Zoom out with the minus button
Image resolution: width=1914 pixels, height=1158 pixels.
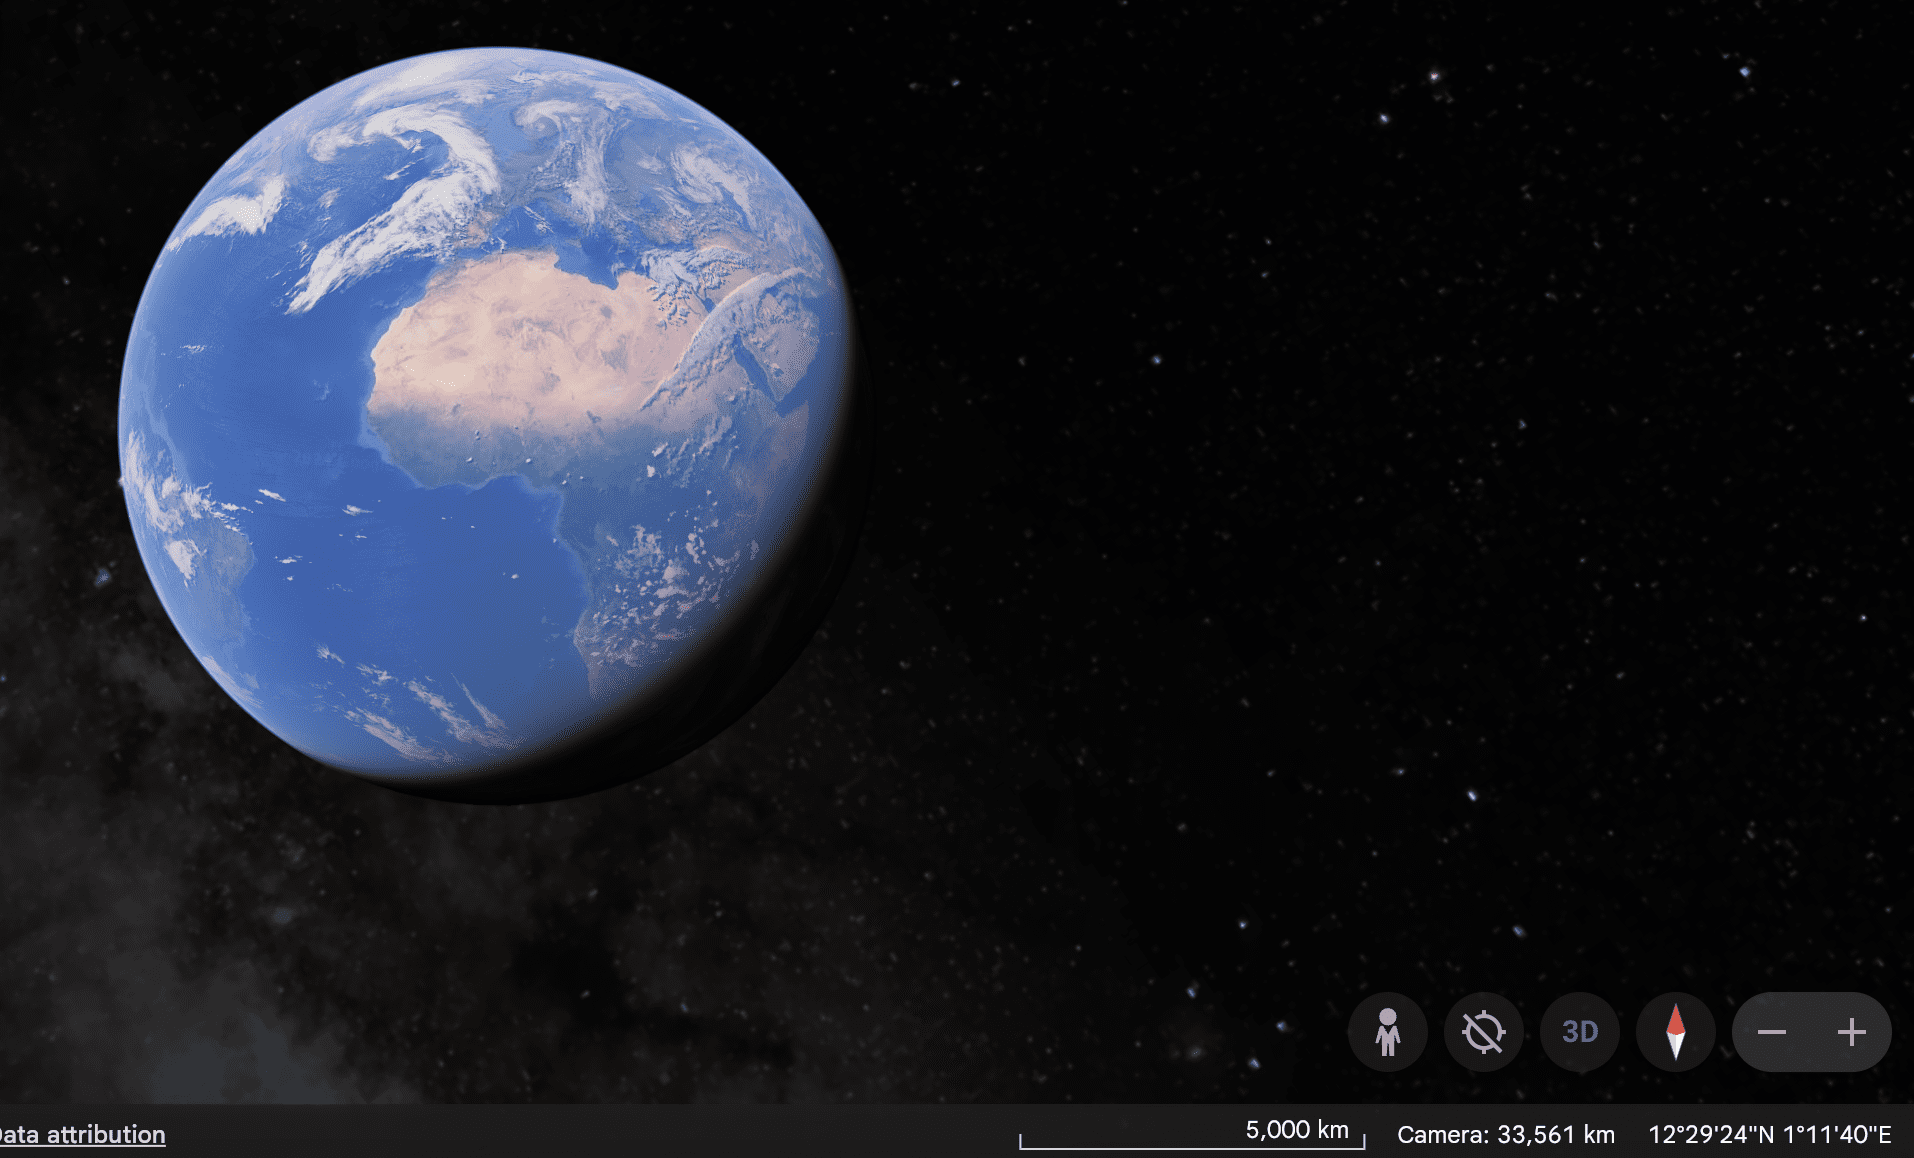(x=1772, y=1032)
